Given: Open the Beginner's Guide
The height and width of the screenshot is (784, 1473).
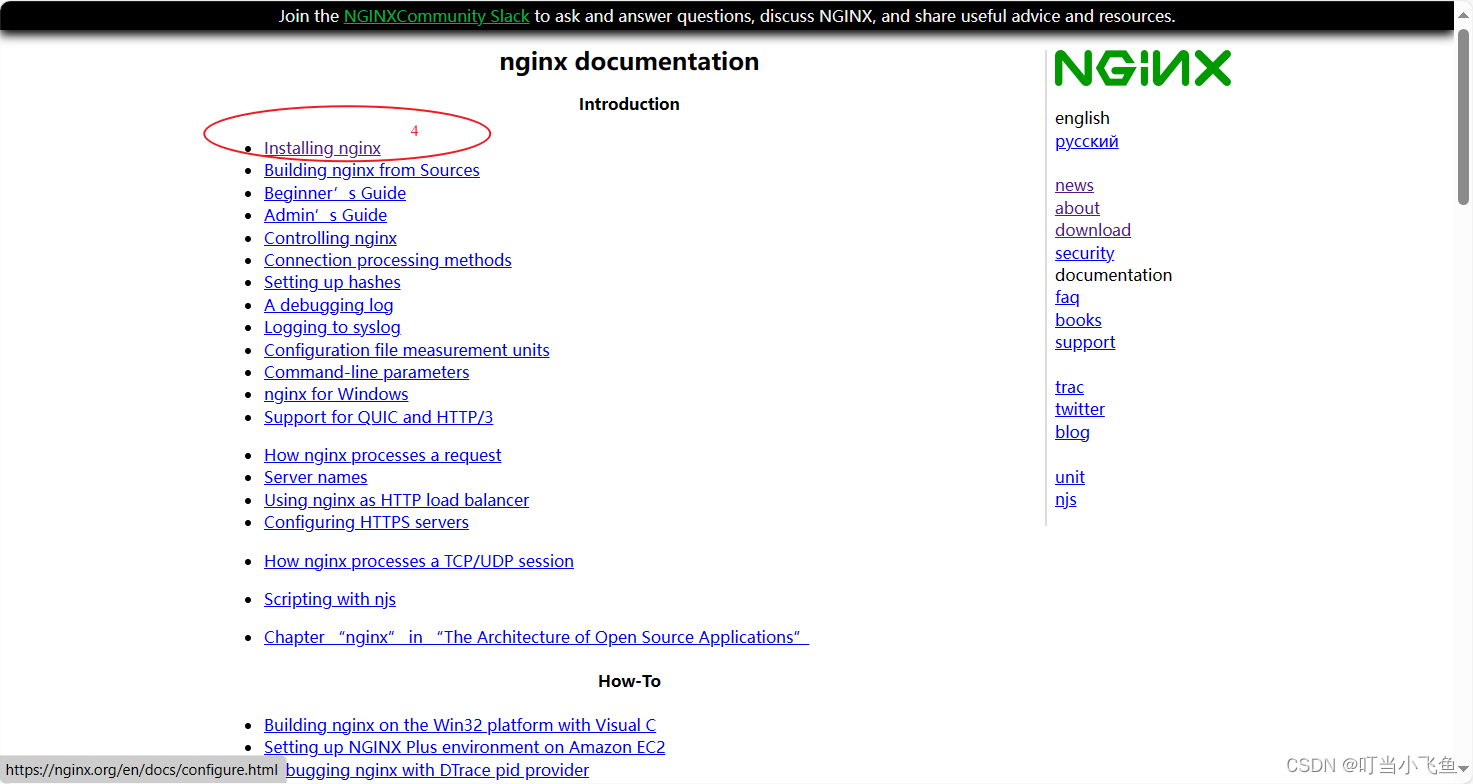Looking at the screenshot, I should [334, 193].
